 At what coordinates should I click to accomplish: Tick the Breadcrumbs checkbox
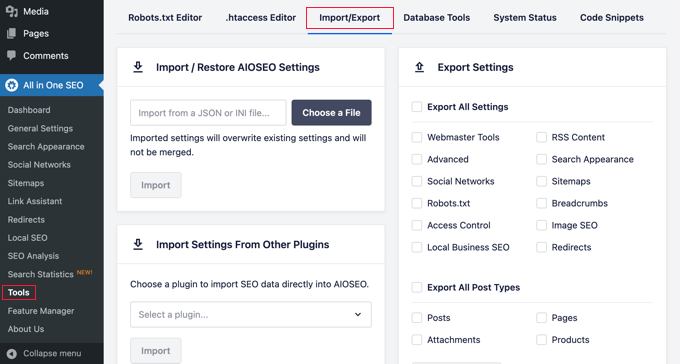pyautogui.click(x=541, y=203)
